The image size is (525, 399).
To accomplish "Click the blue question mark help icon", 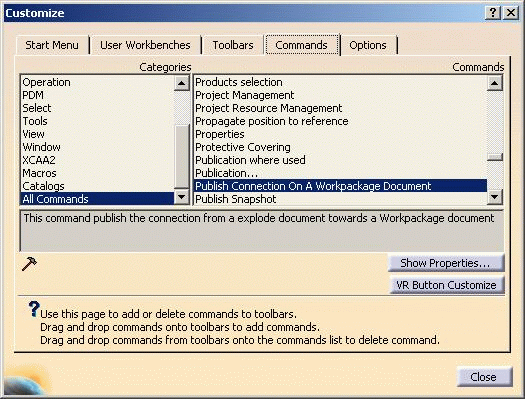I will pos(34,309).
